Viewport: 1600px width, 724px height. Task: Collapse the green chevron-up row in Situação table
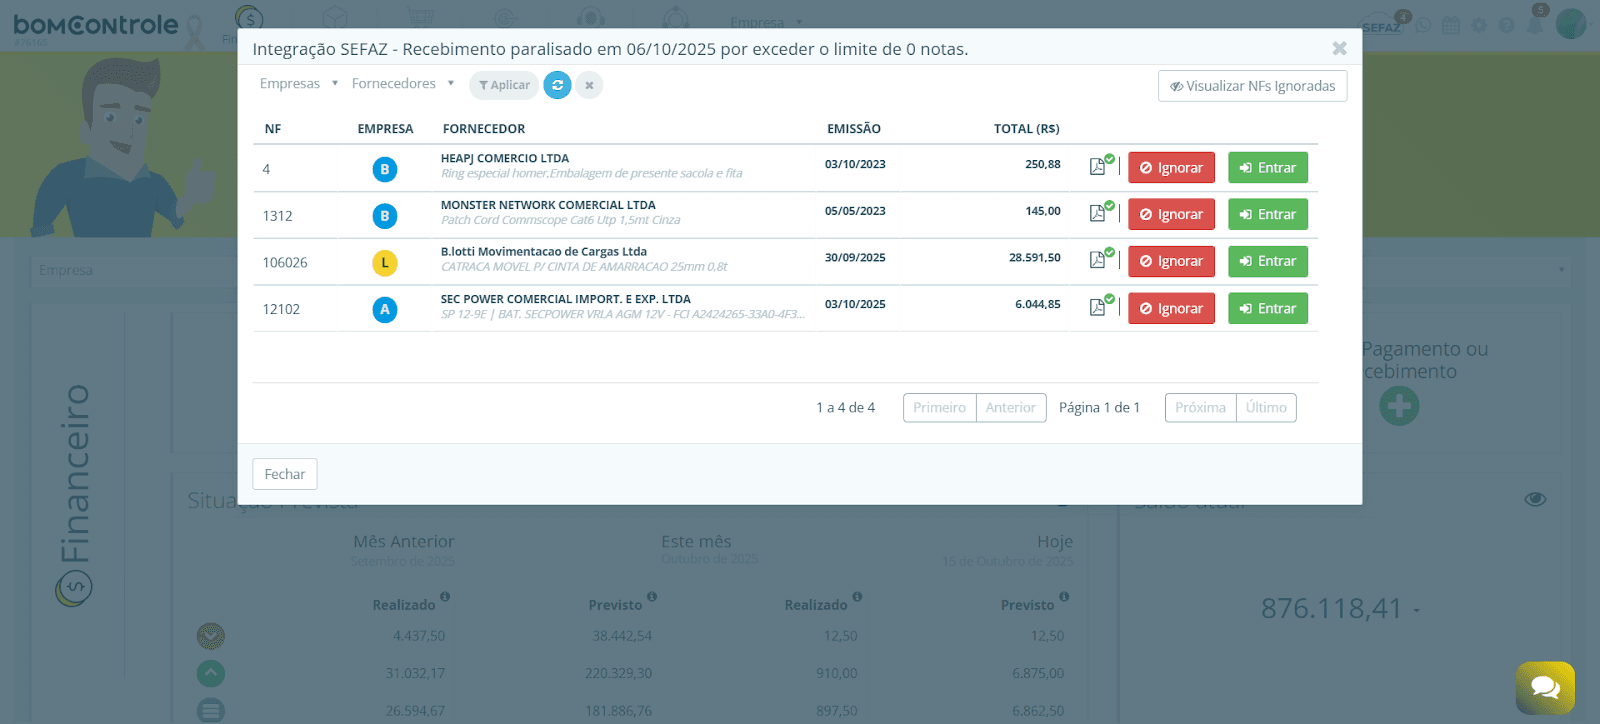211,673
